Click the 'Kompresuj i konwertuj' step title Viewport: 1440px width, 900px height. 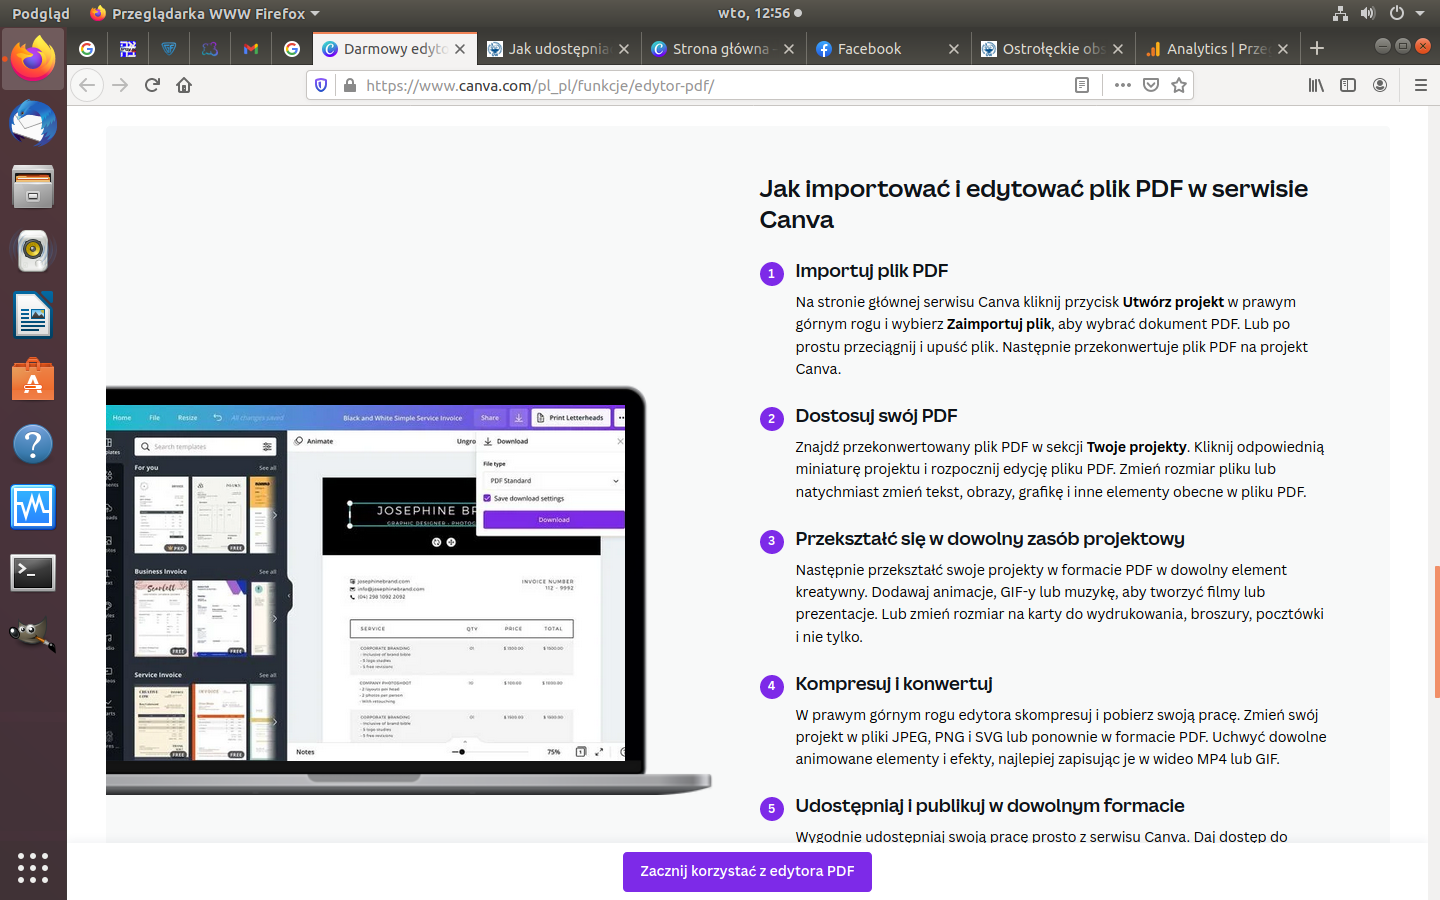[894, 684]
